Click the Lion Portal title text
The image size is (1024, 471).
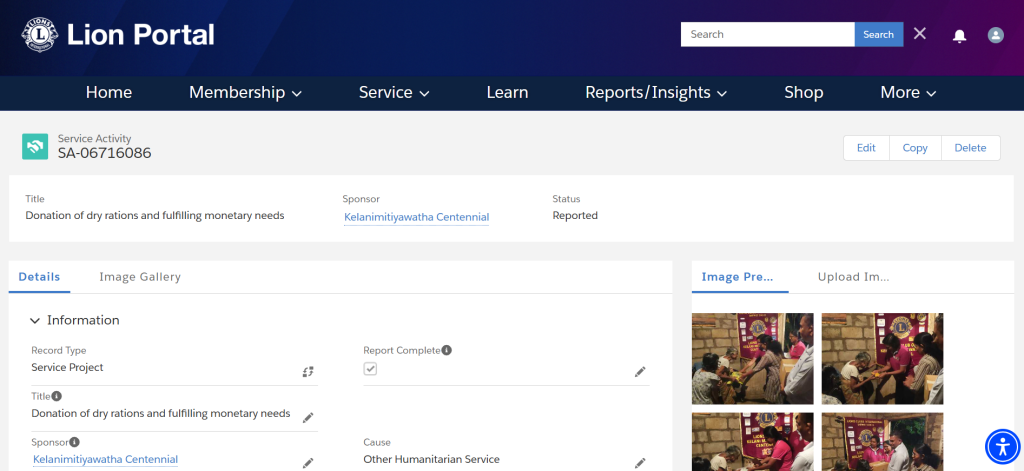click(140, 35)
